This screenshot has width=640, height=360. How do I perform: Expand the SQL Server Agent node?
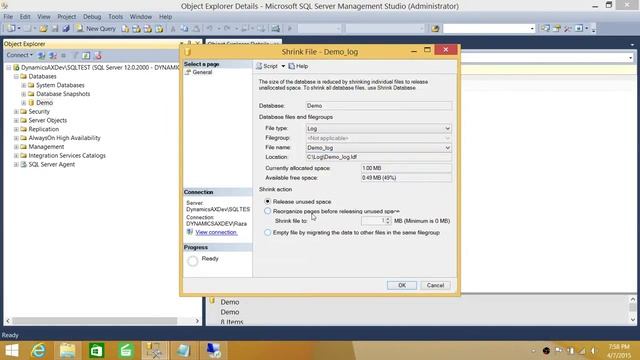[16, 164]
